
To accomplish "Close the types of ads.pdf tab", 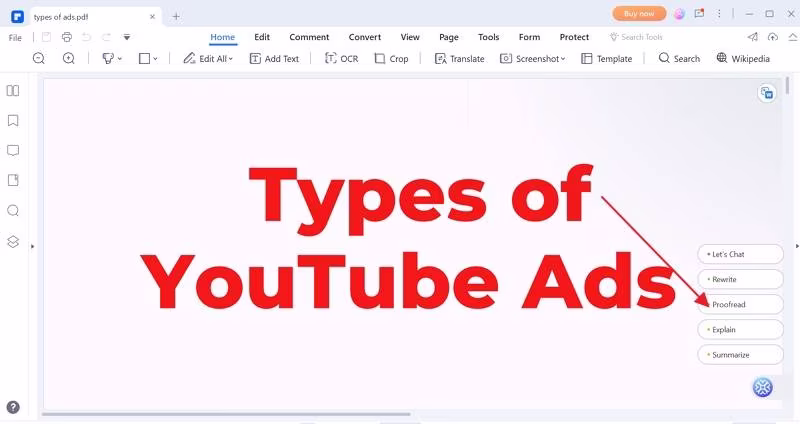I will coord(152,17).
